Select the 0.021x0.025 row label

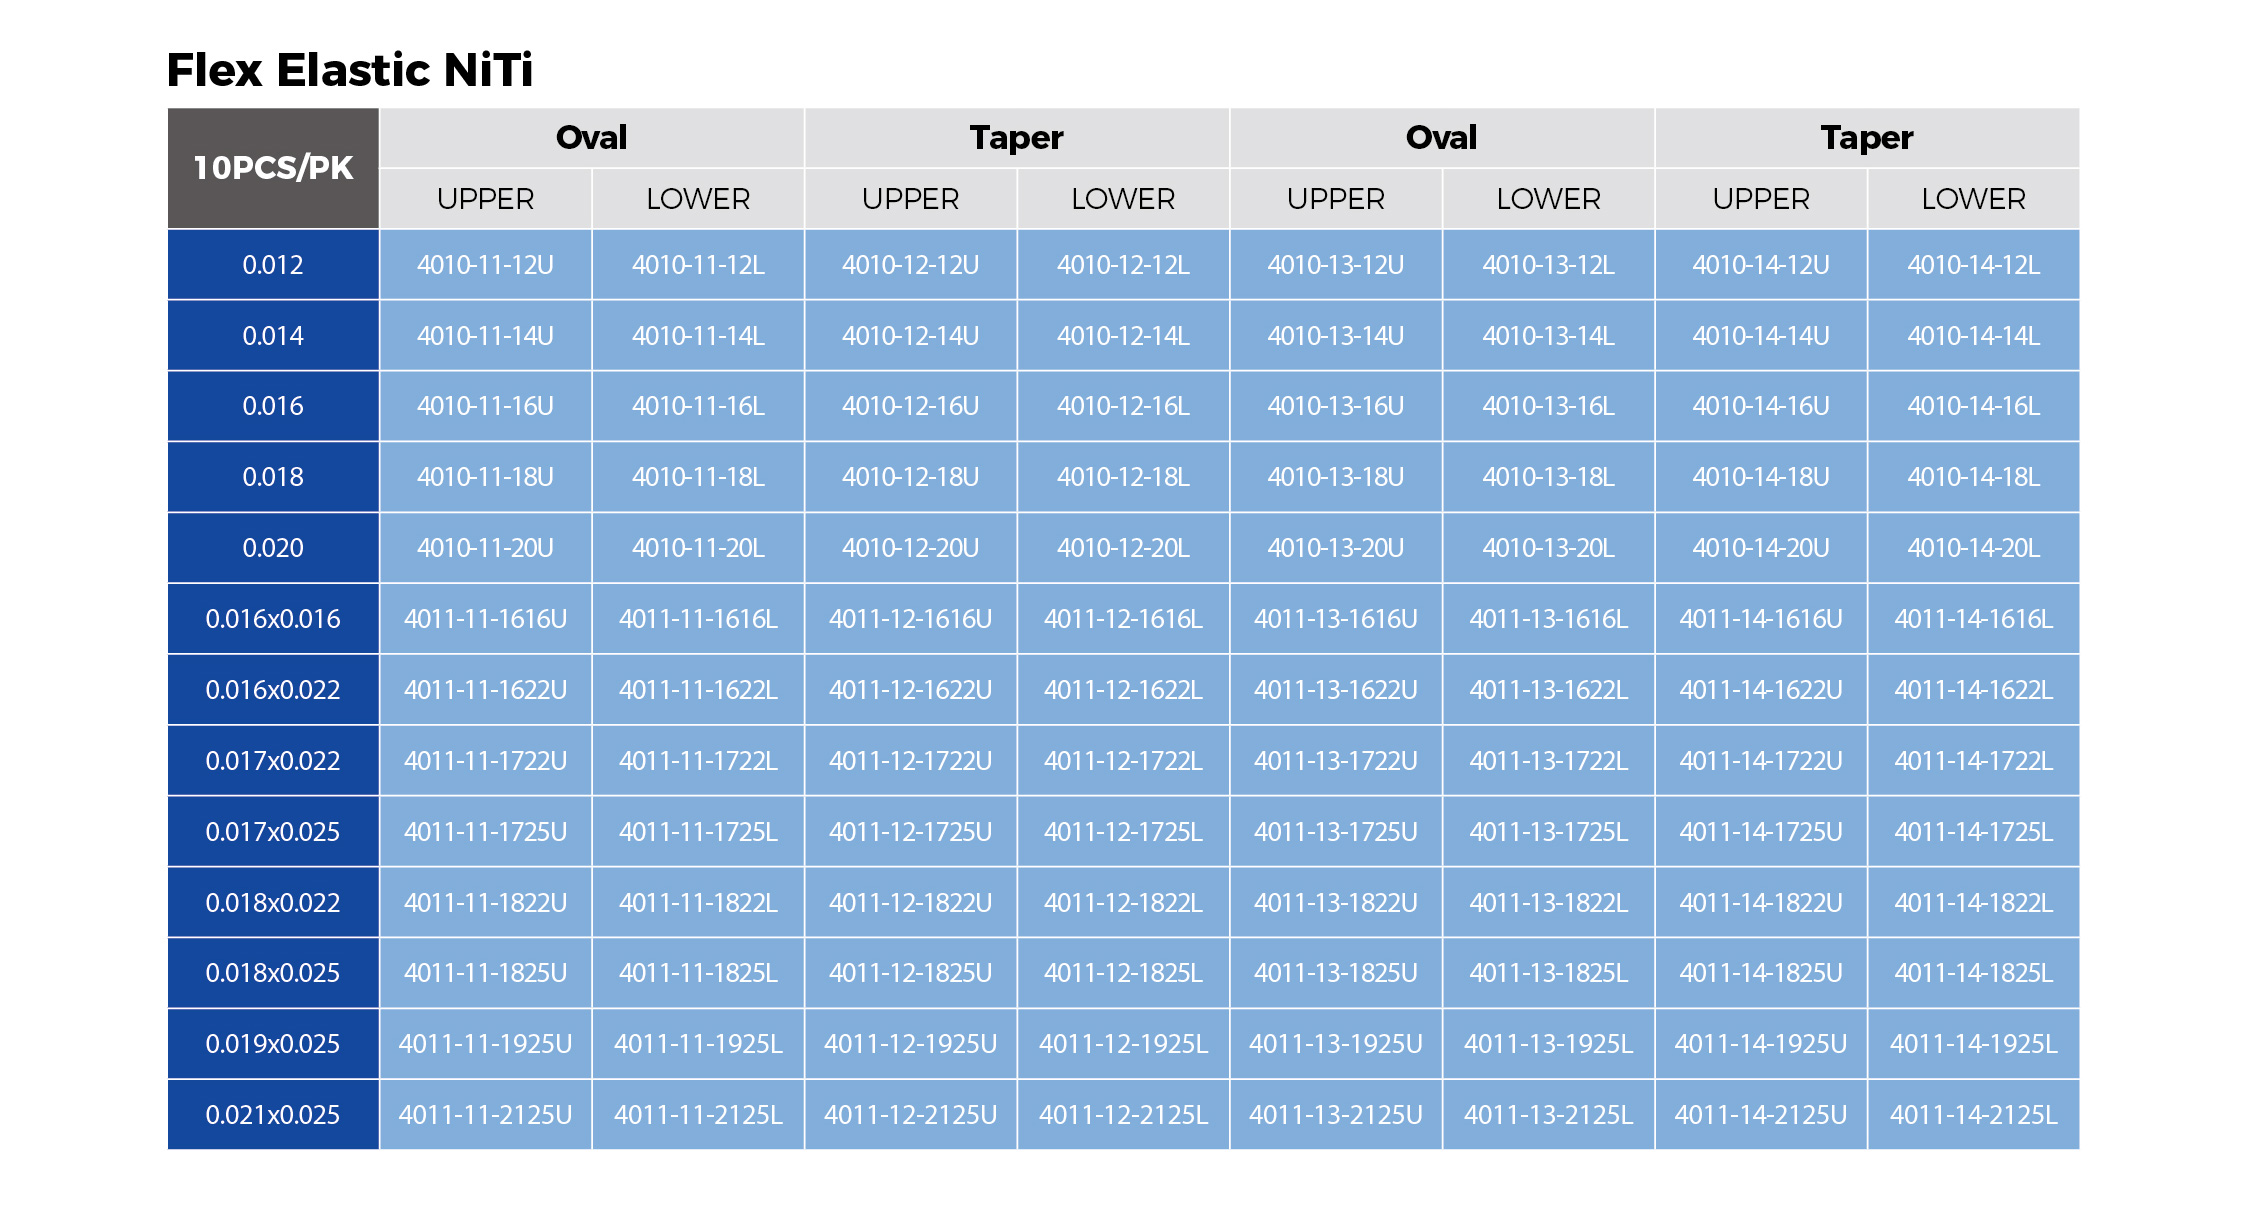(273, 1115)
